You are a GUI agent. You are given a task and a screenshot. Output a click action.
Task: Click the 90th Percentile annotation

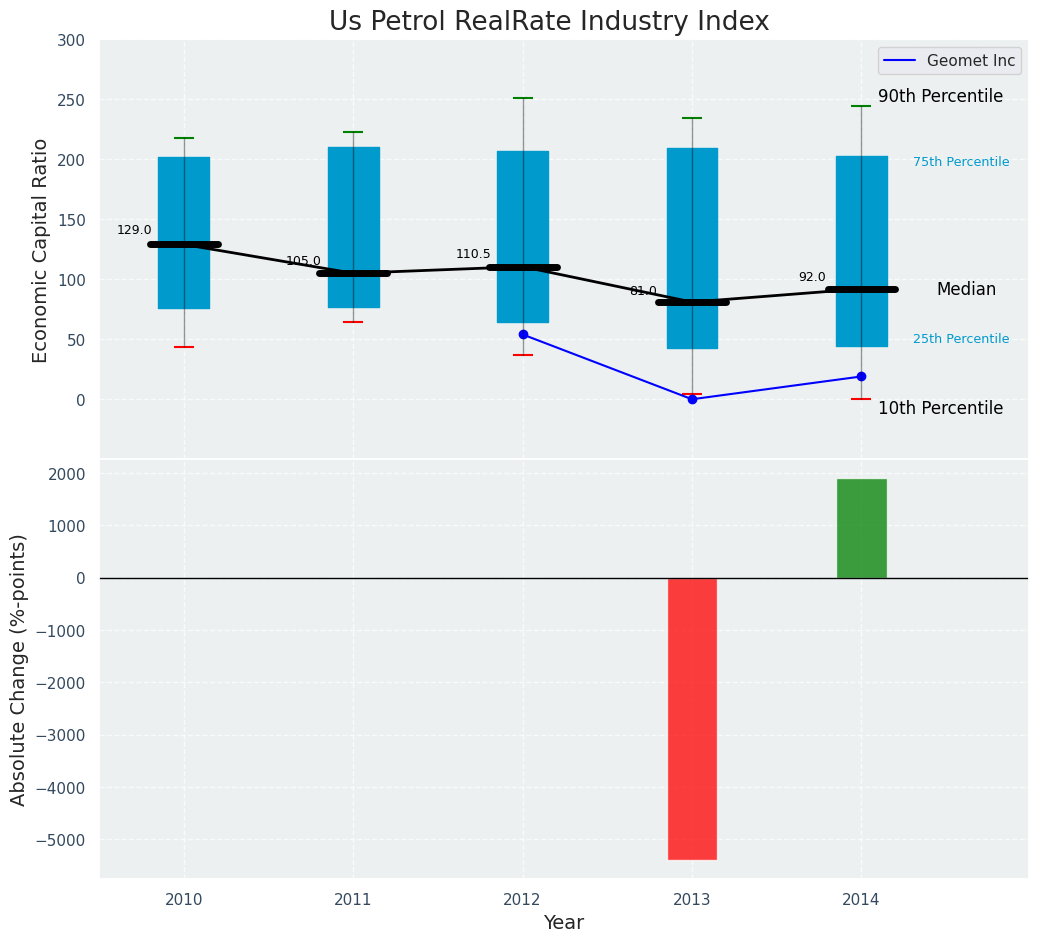pos(940,97)
